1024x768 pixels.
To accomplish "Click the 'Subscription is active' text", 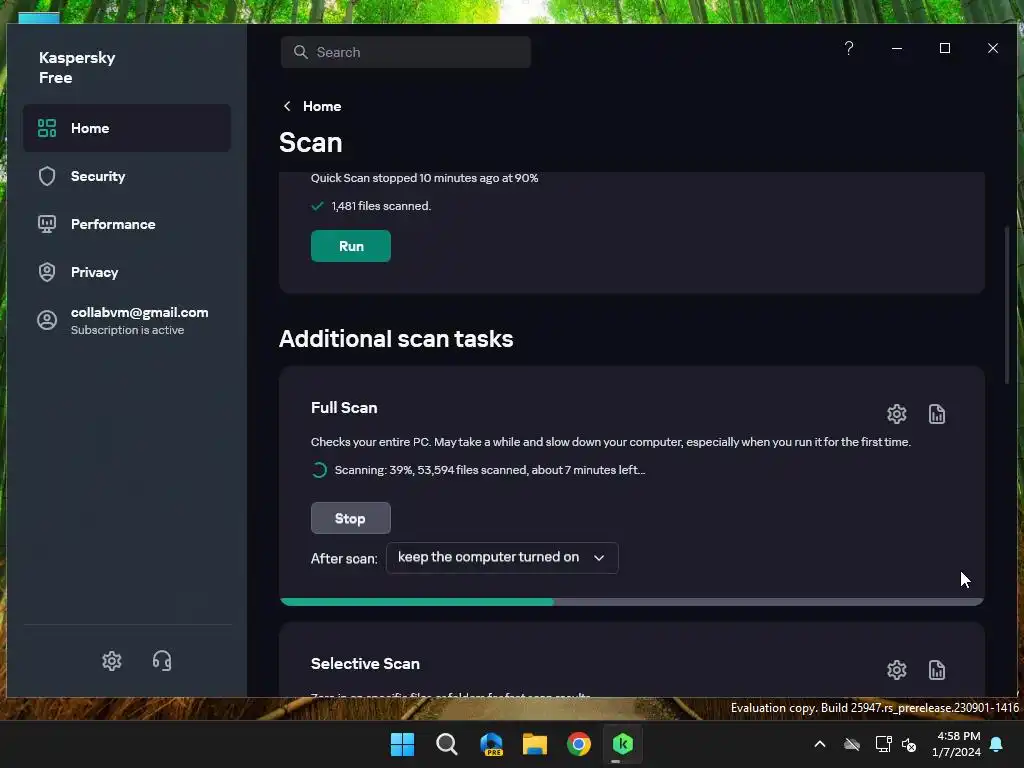I will 127,330.
